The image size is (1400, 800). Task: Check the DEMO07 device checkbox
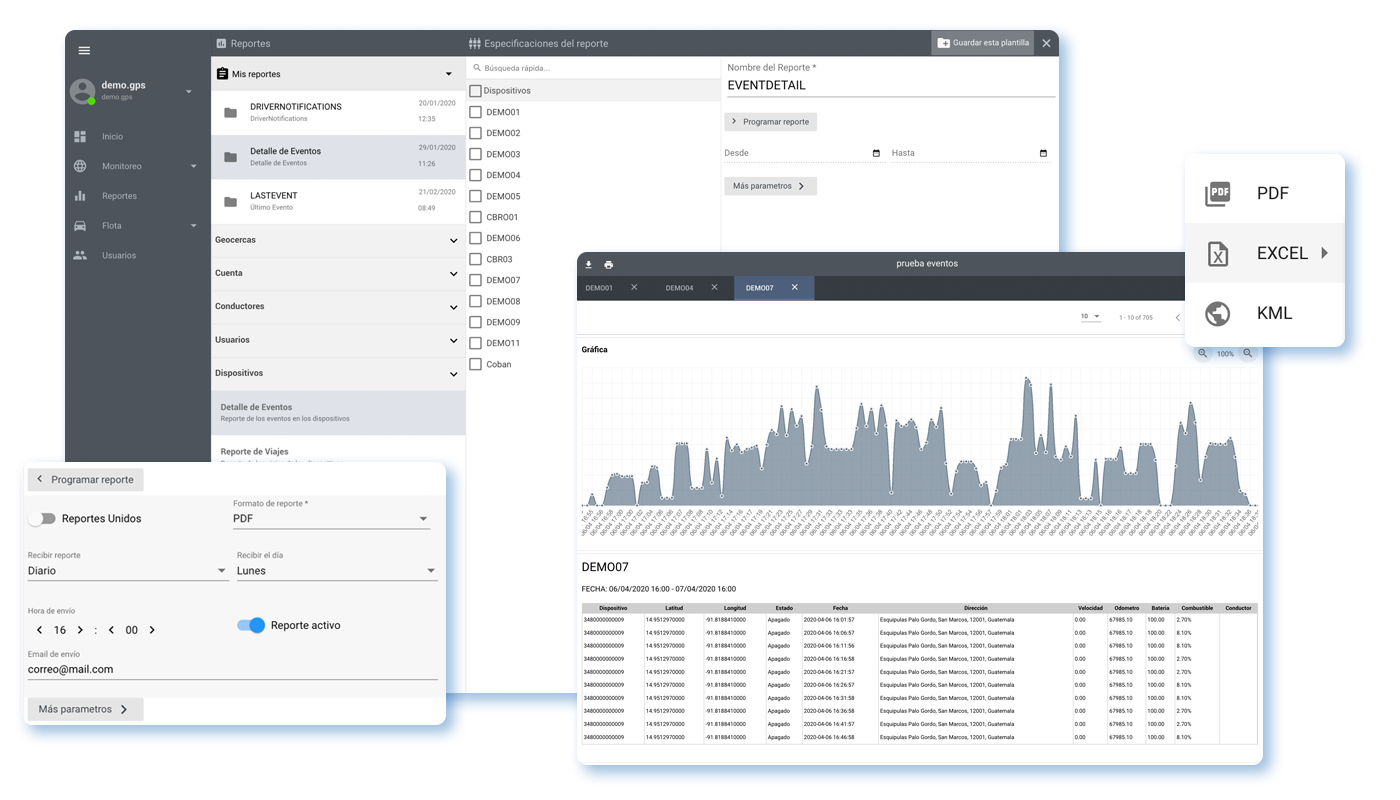476,280
